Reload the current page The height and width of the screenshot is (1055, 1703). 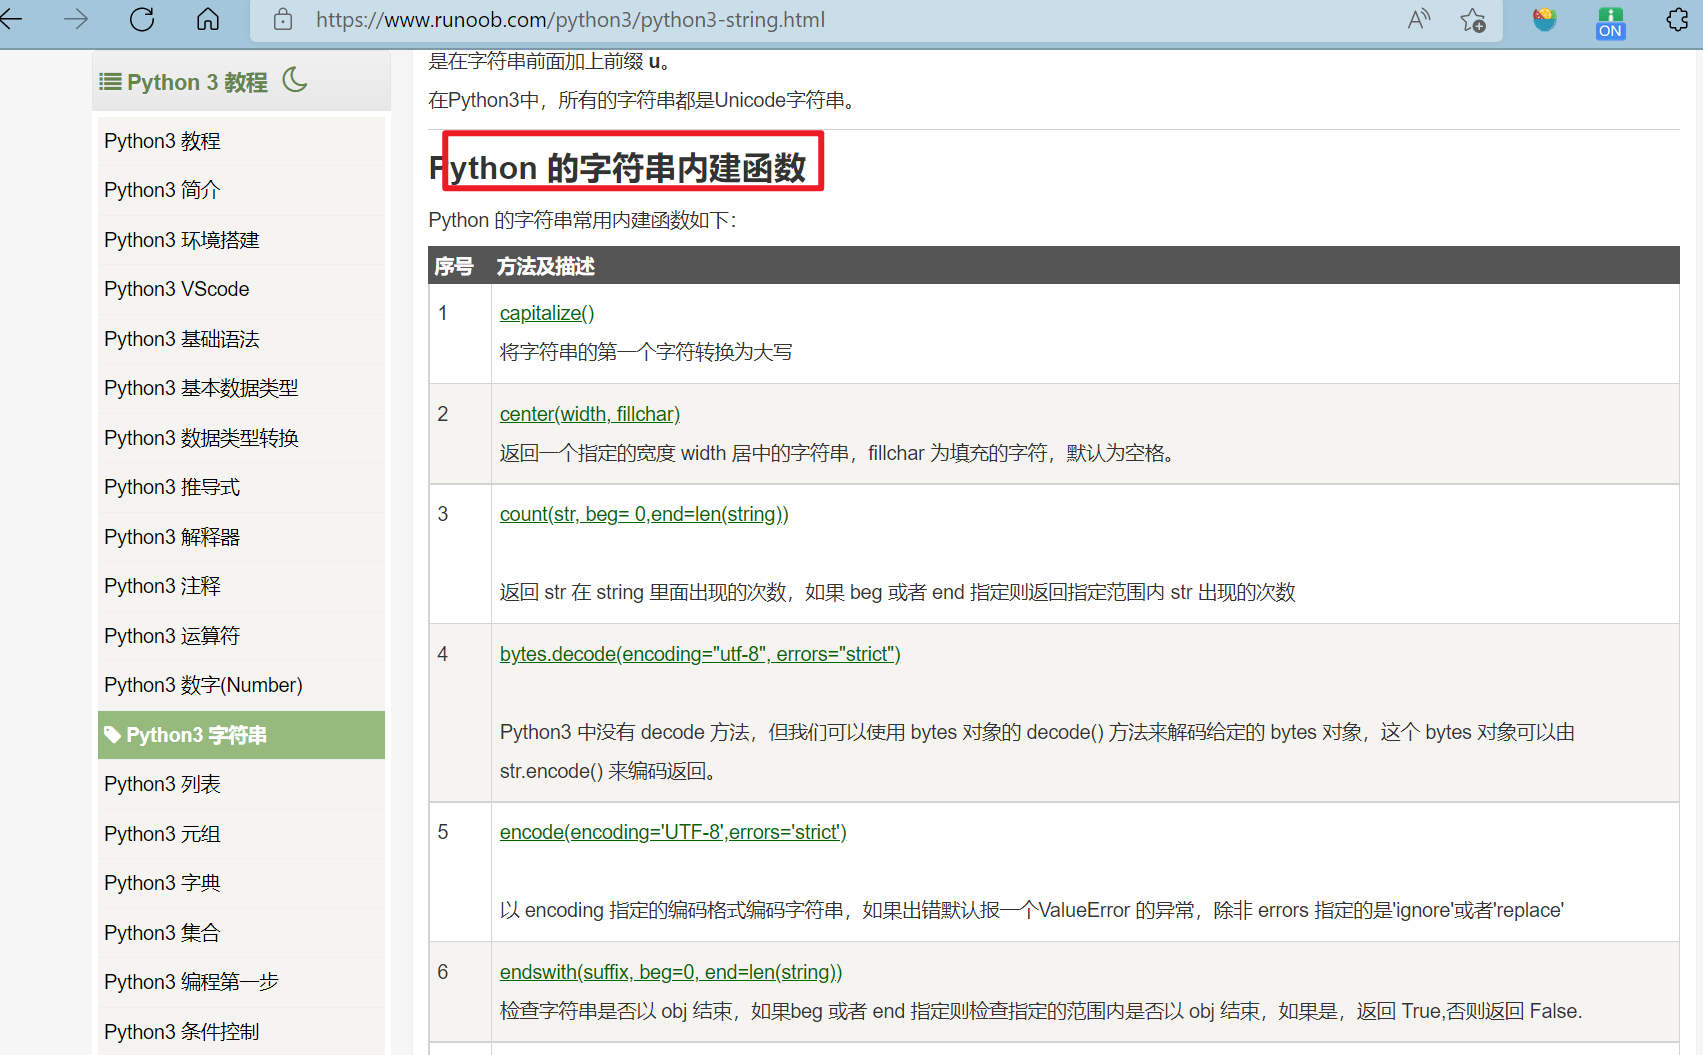pos(142,19)
